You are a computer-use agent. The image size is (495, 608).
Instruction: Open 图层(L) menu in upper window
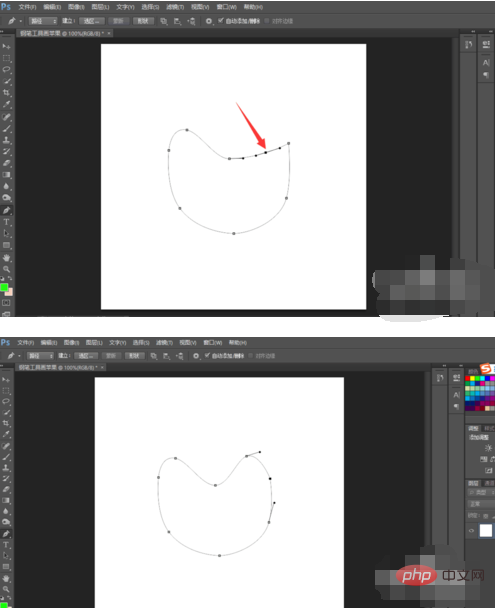pos(100,7)
